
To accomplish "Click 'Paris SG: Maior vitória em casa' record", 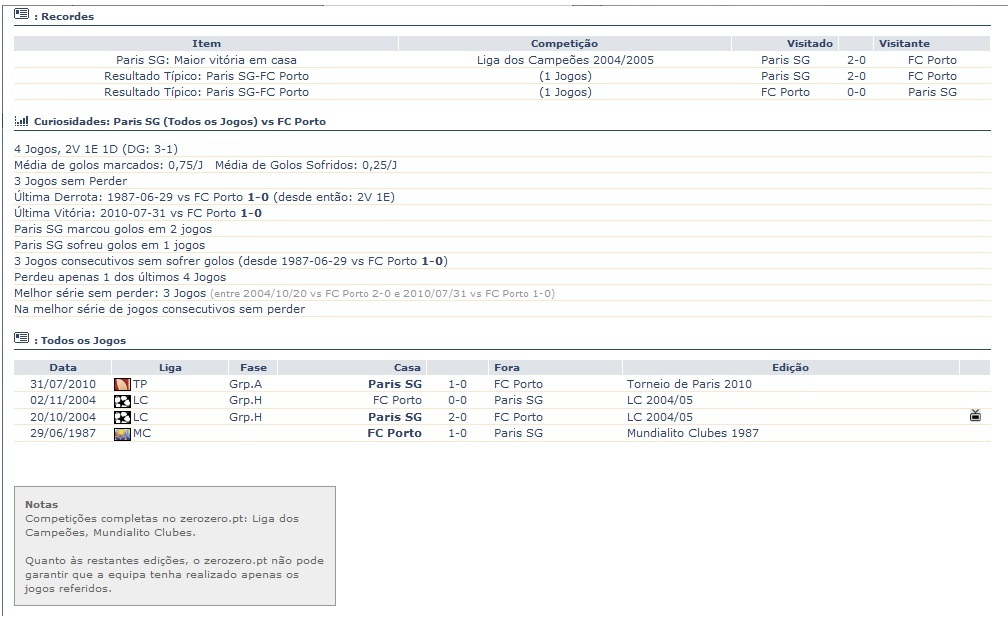I will 206,60.
